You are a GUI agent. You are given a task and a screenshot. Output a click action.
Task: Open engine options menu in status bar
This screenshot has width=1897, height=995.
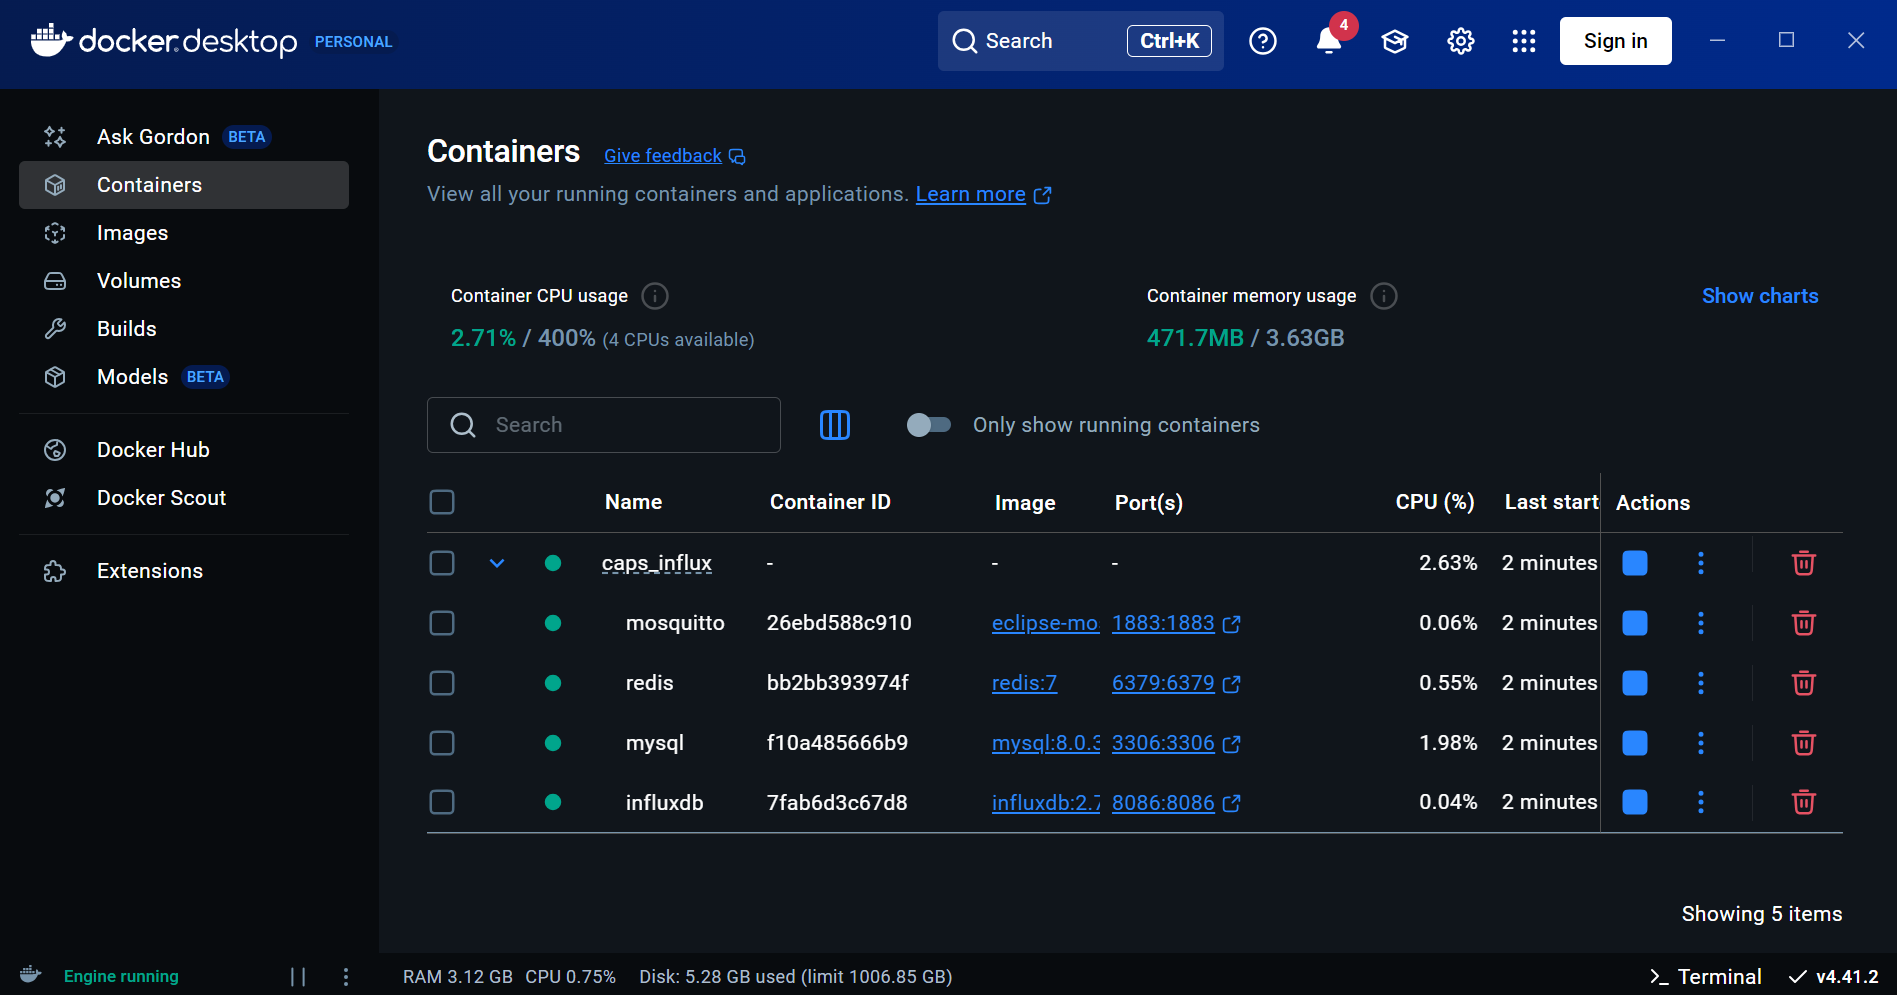pyautogui.click(x=346, y=977)
